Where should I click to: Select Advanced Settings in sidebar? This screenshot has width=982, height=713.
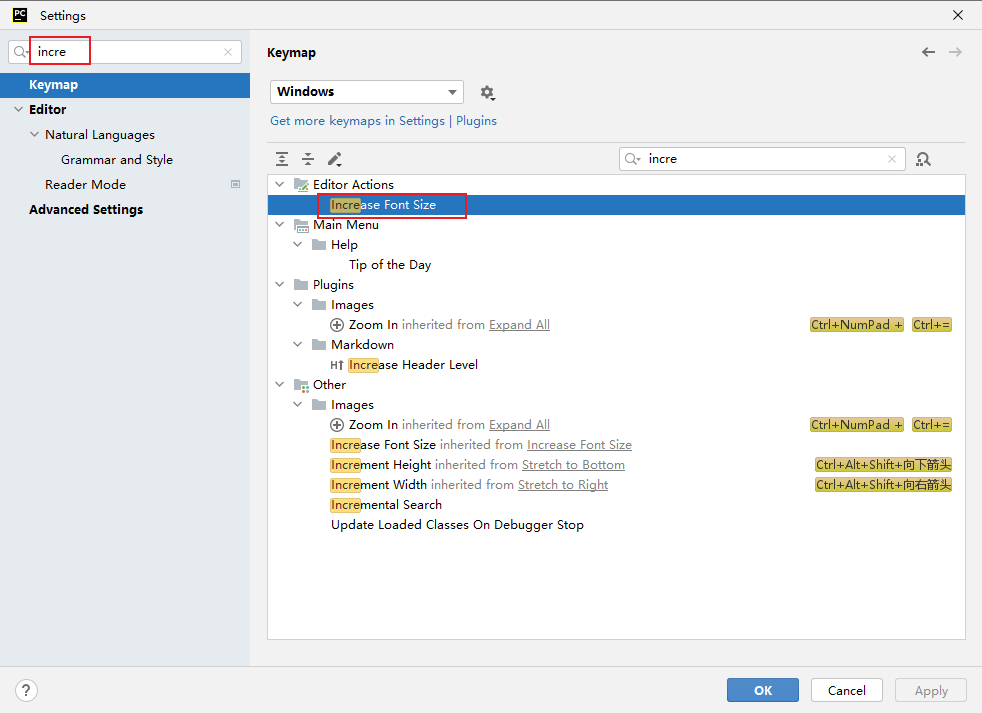(x=86, y=210)
